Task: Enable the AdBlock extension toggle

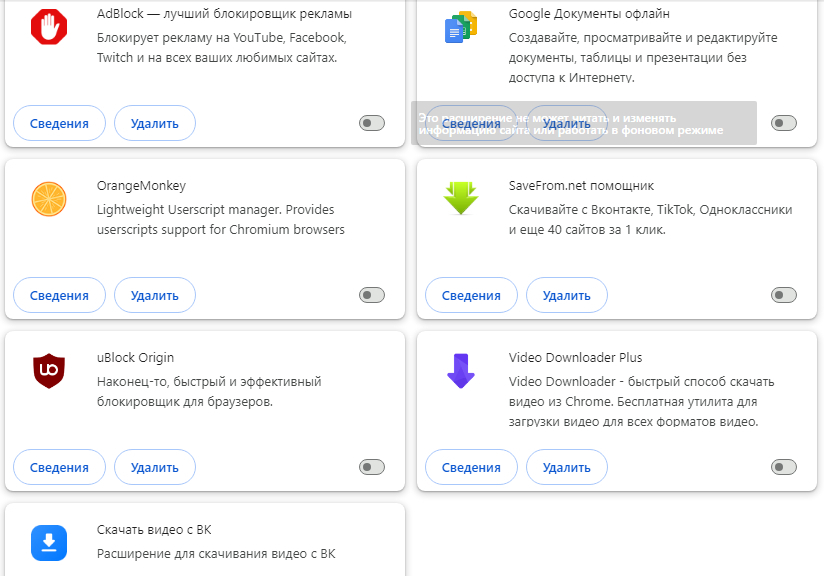Action: pyautogui.click(x=372, y=123)
